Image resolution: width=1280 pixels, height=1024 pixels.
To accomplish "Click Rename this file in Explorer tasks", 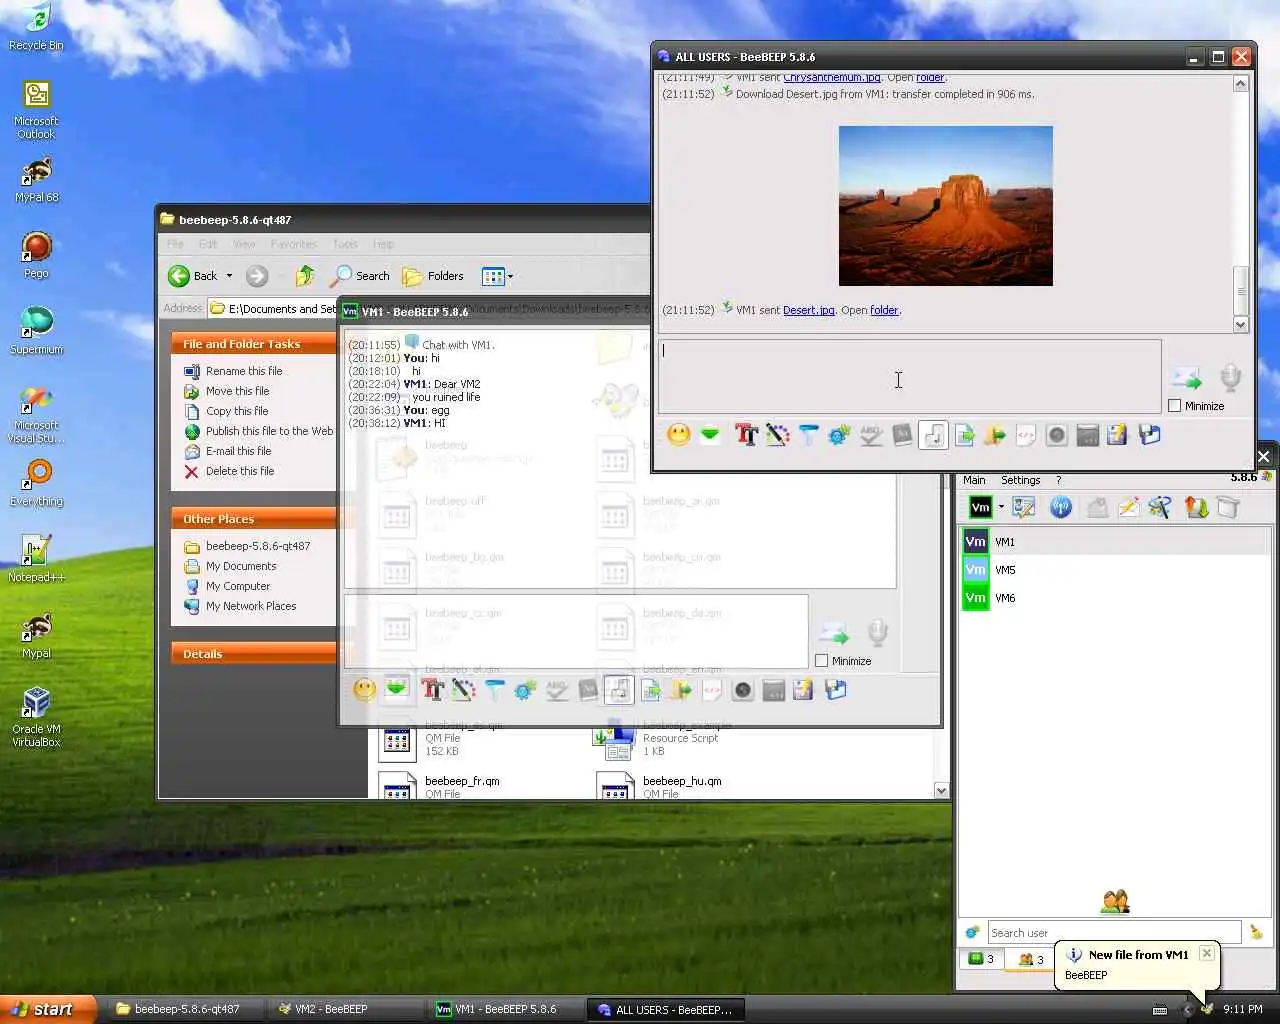I will 244,371.
